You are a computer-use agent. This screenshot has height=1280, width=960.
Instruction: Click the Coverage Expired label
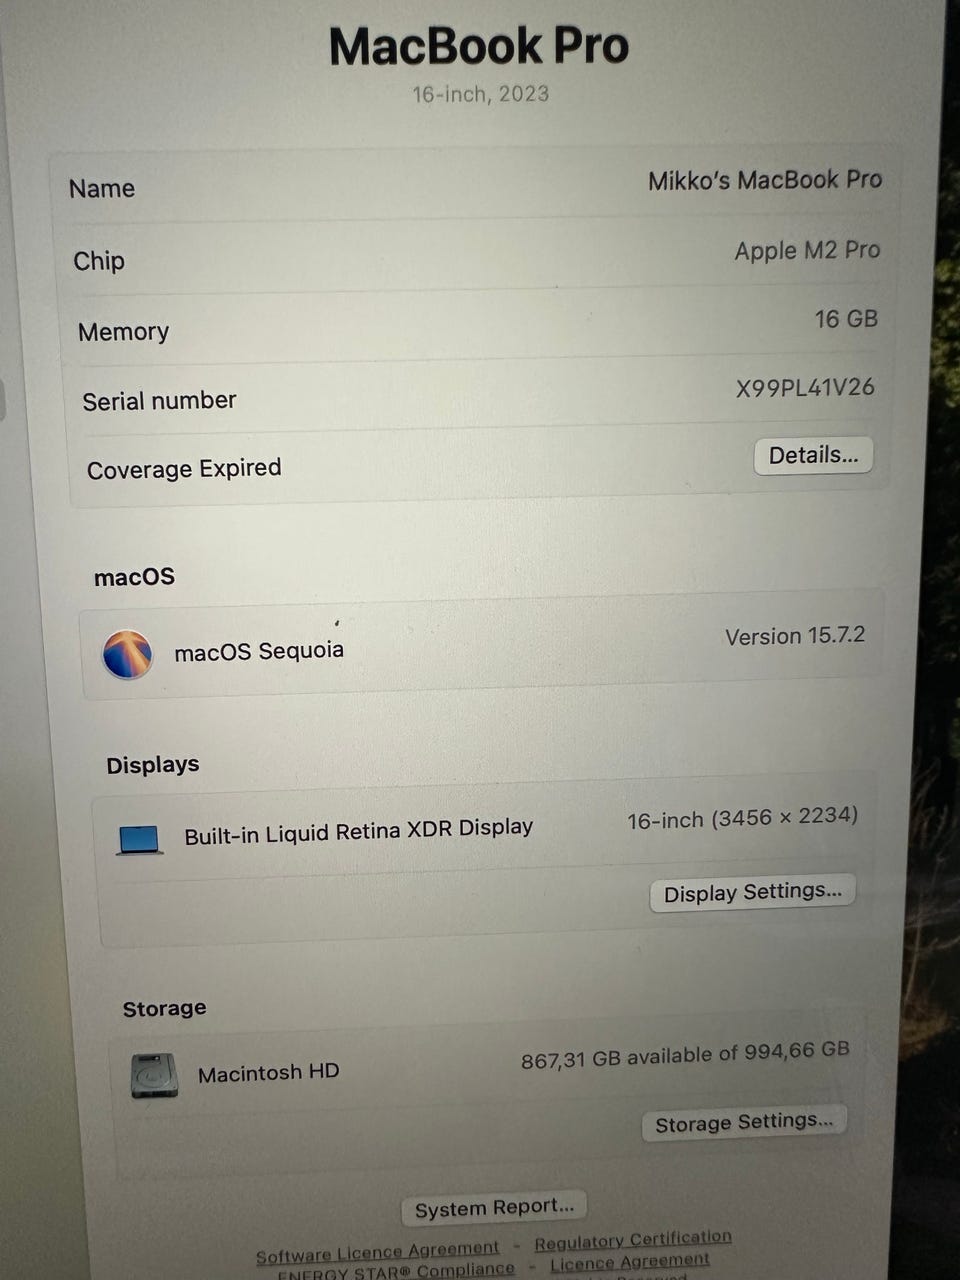(x=184, y=469)
